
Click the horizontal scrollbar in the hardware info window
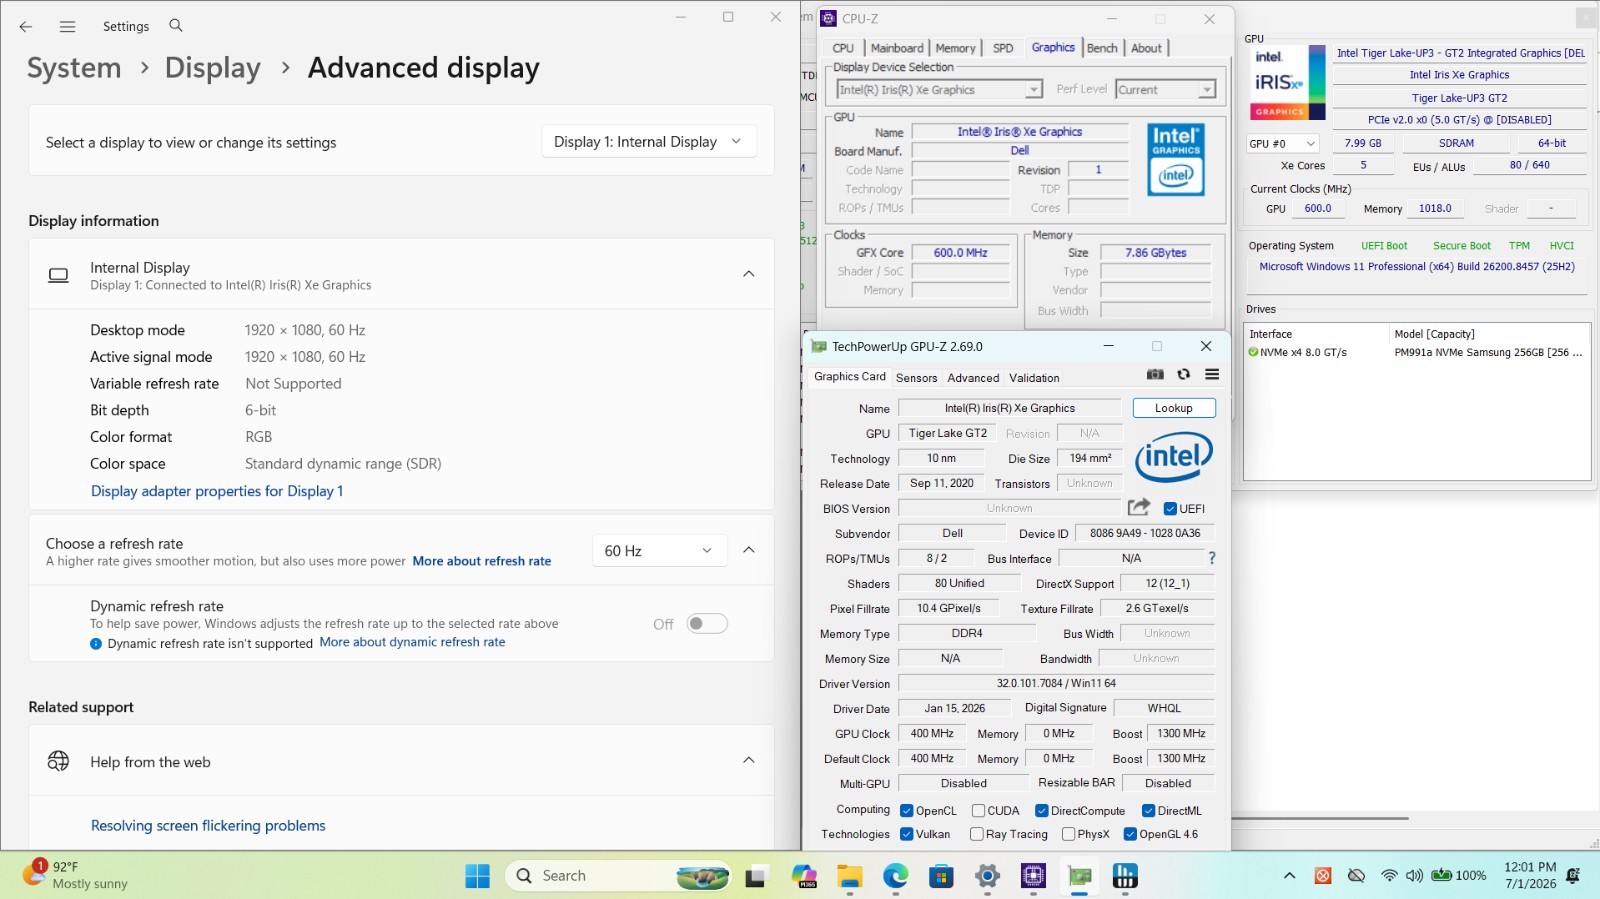(x=1319, y=818)
